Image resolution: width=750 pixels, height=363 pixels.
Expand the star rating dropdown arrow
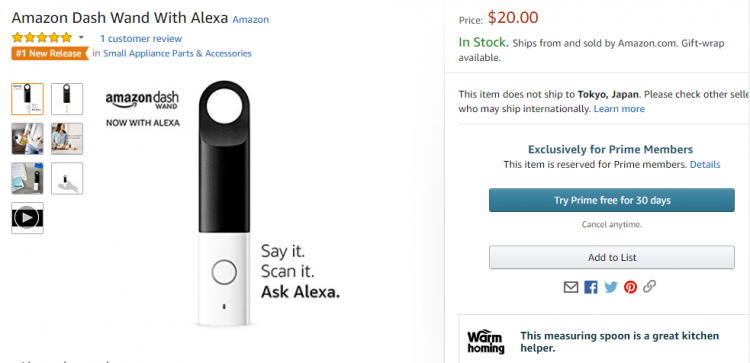(x=81, y=38)
